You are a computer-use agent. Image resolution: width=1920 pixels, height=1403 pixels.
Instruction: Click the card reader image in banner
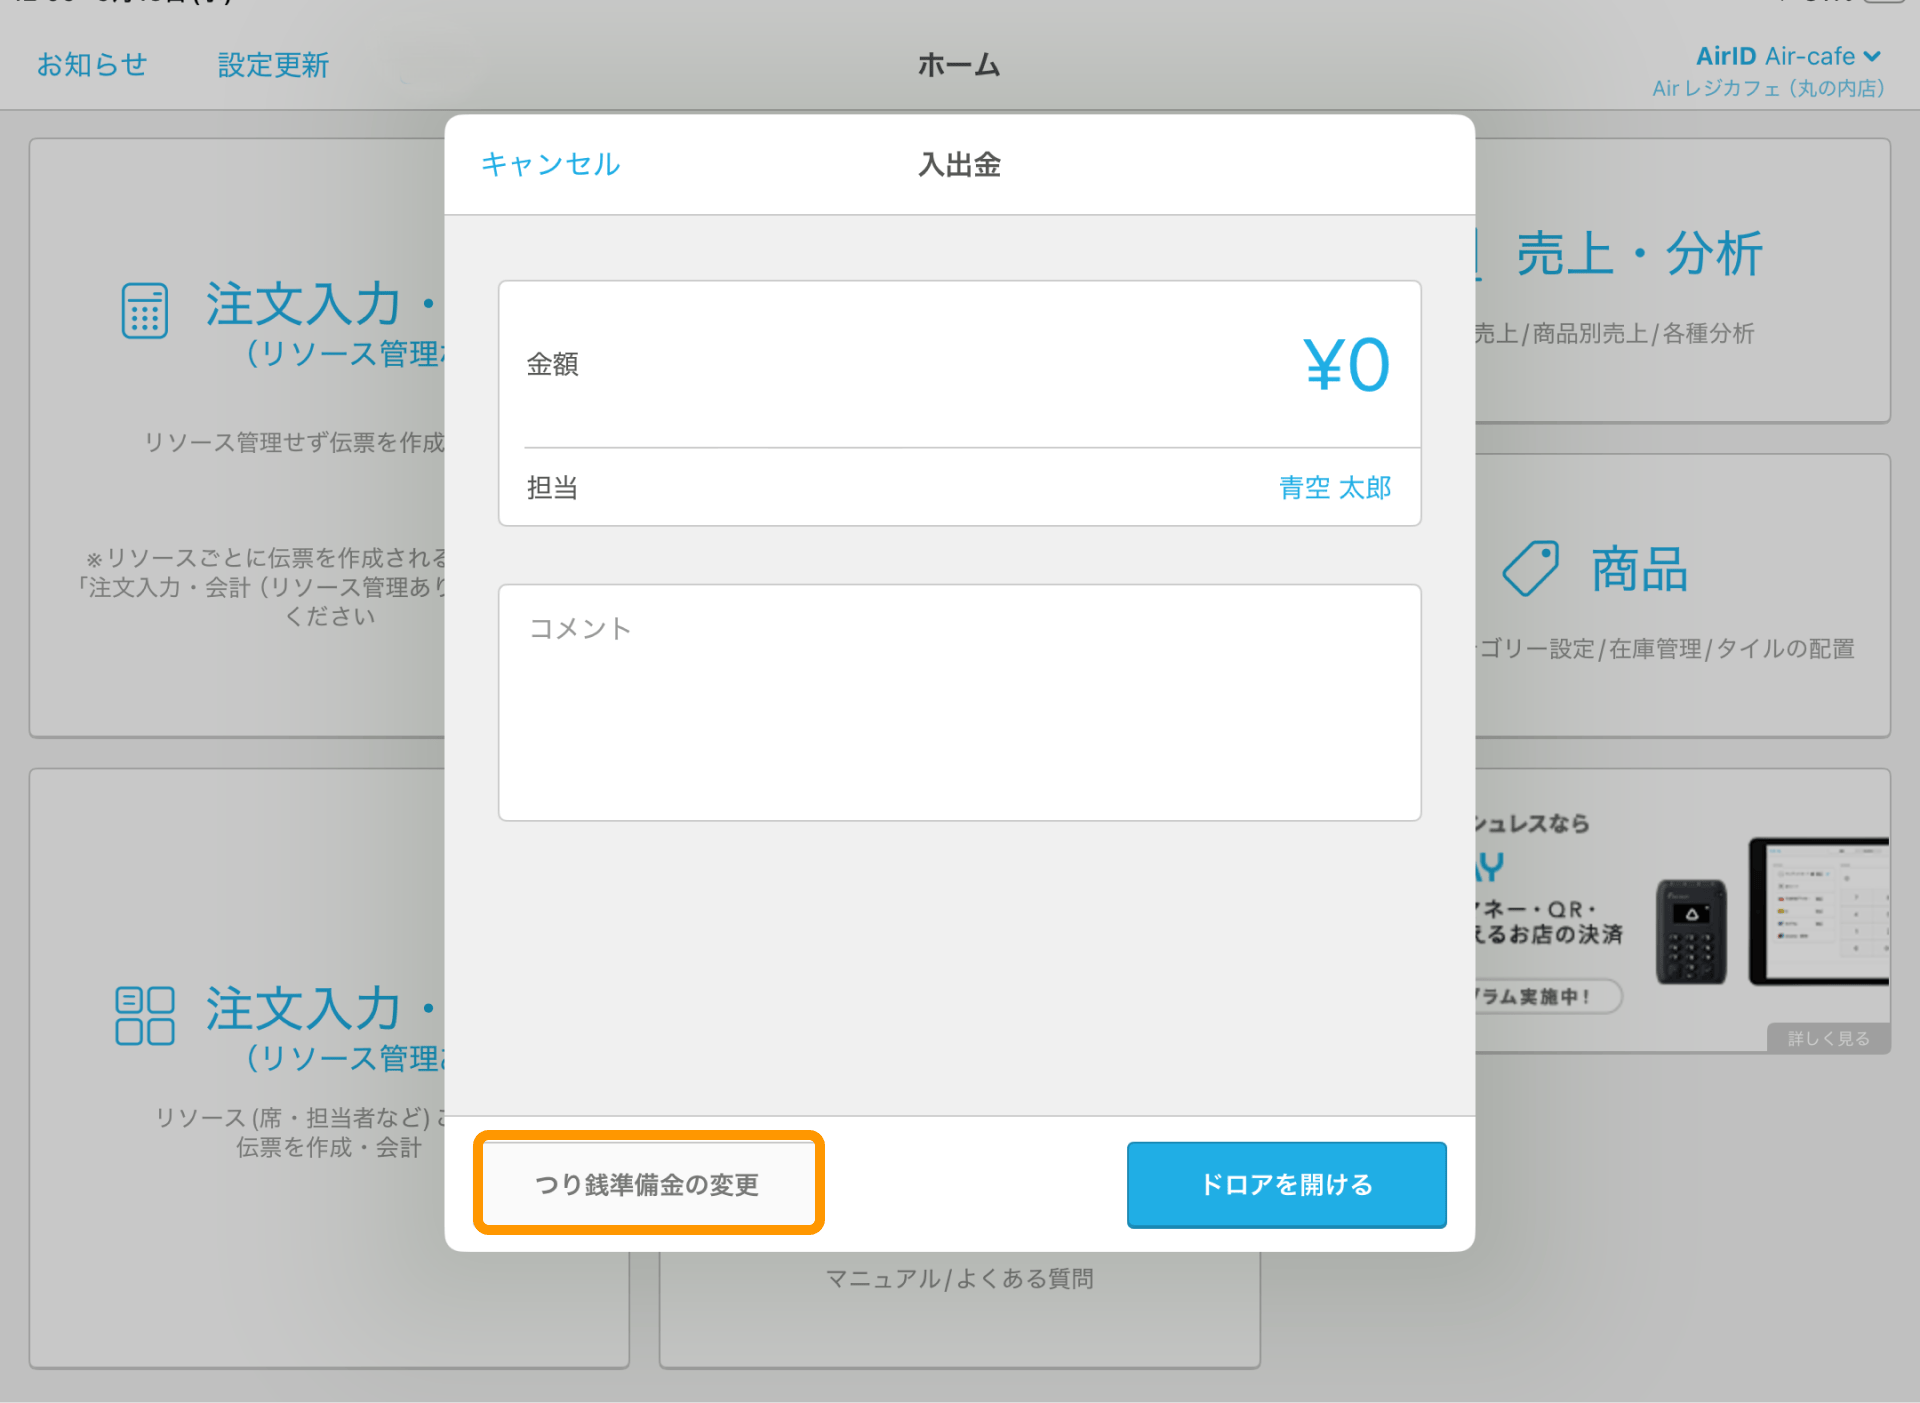click(x=1691, y=932)
